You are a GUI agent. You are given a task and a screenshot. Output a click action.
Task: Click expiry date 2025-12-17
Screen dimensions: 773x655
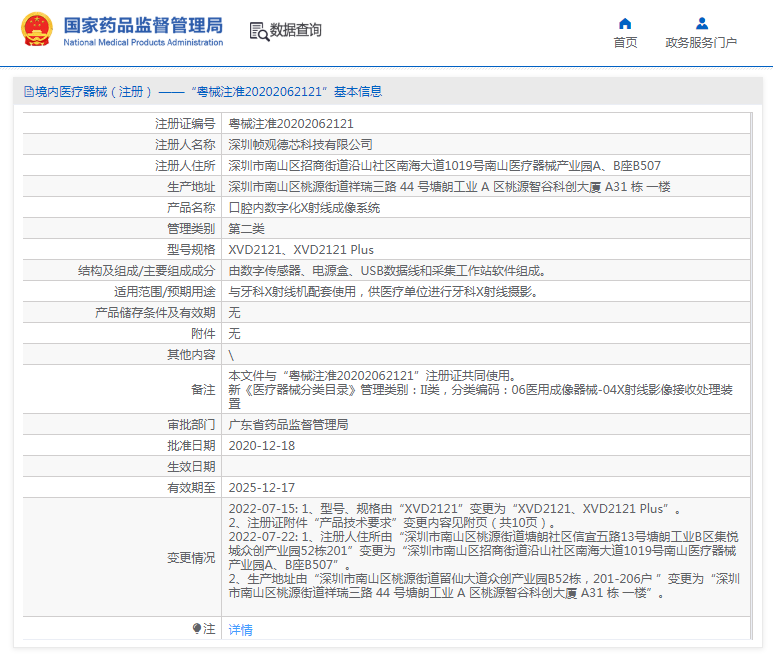coord(262,487)
